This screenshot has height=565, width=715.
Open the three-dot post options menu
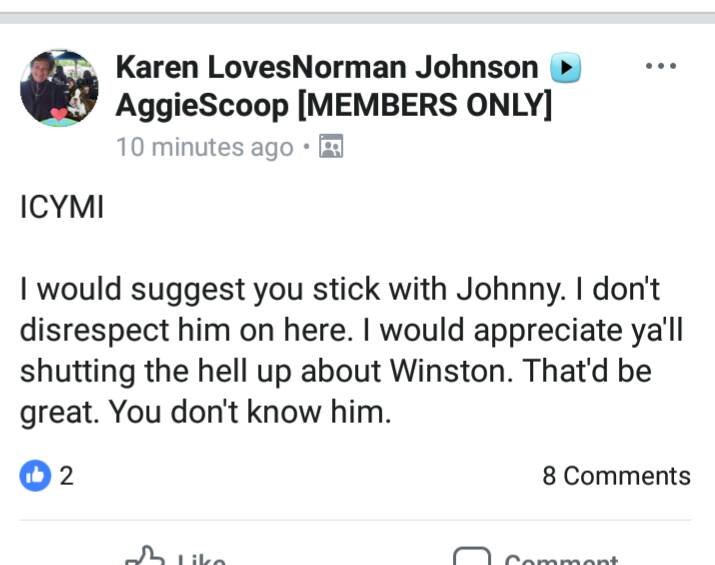[x=661, y=67]
